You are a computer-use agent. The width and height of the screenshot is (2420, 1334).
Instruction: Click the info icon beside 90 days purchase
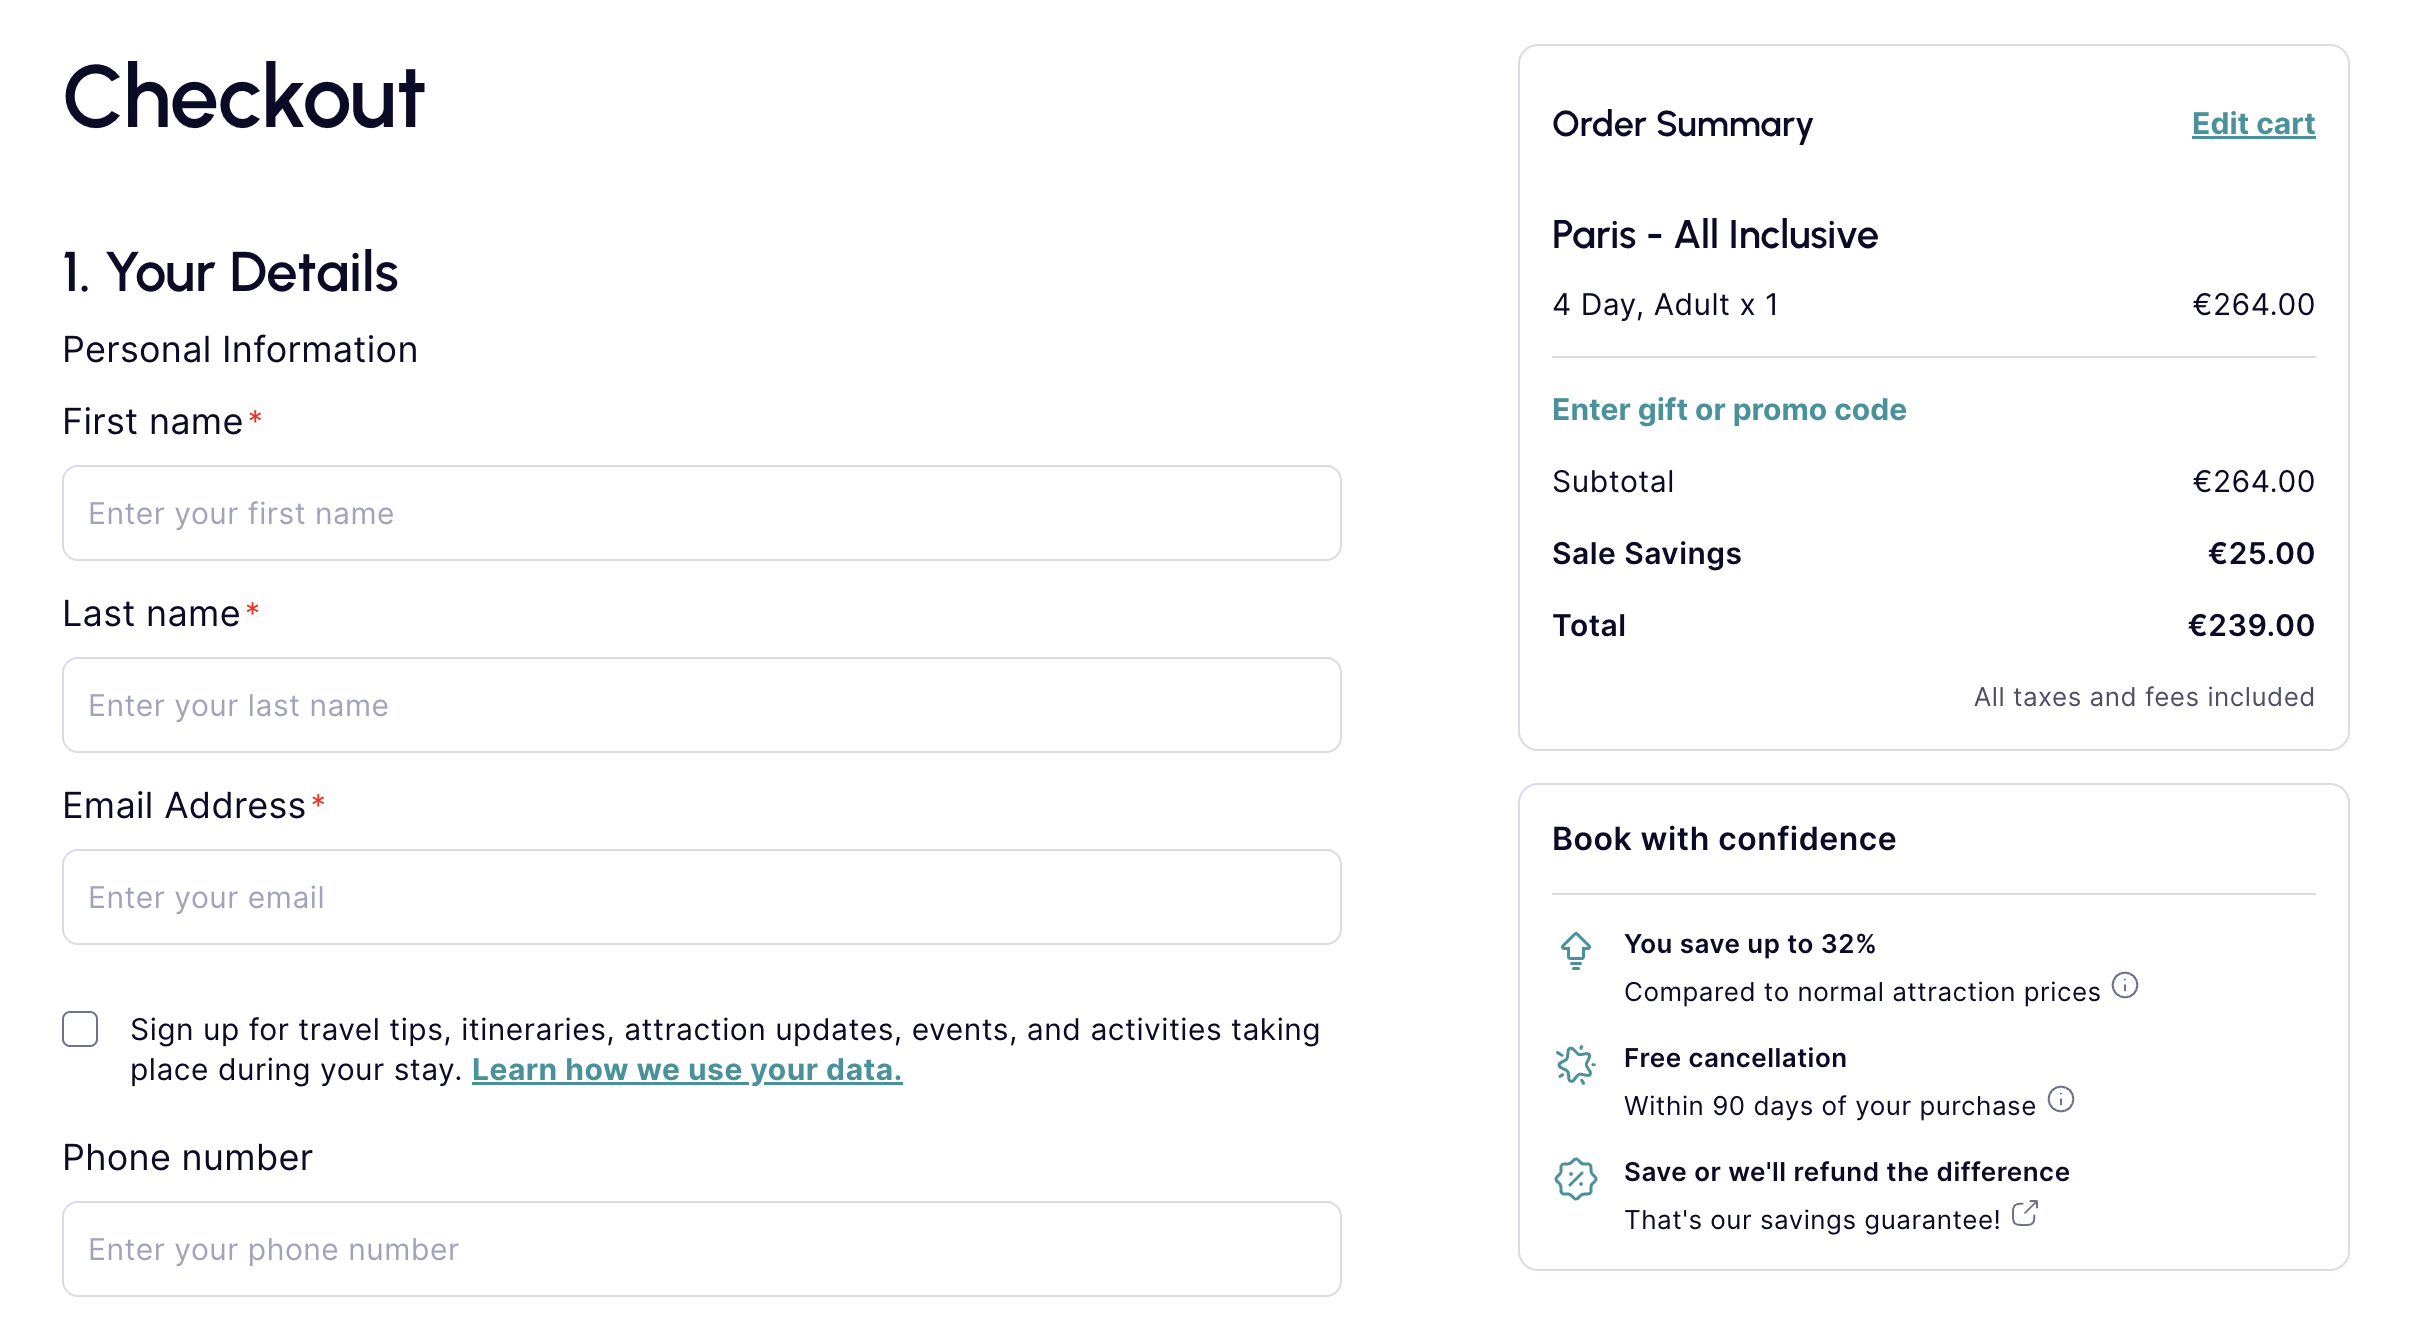point(2061,1100)
